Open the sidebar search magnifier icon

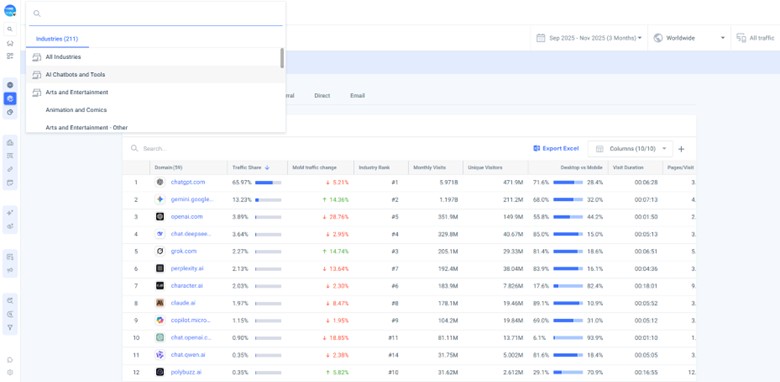click(10, 29)
